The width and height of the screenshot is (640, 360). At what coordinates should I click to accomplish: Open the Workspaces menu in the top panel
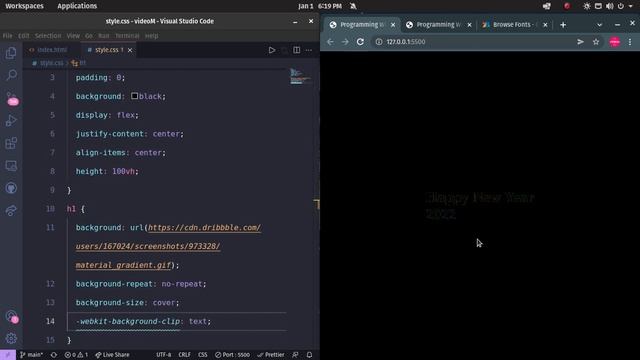(24, 6)
